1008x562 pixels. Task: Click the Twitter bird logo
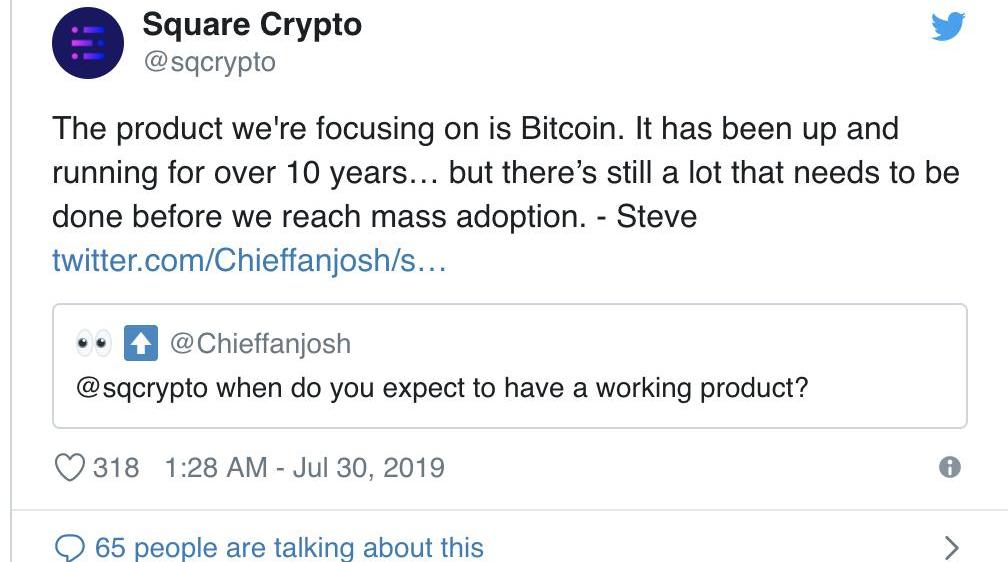[x=947, y=27]
